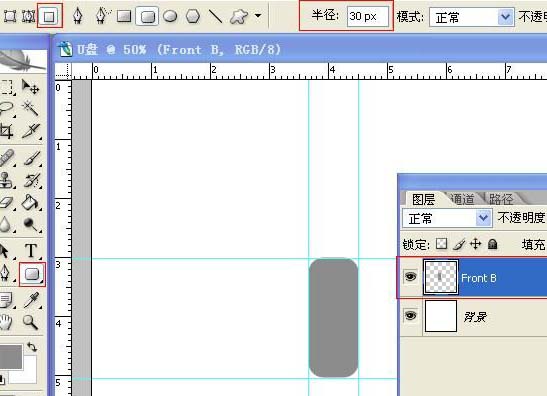
Task: Toggle the lock all padlock
Action: tap(493, 244)
